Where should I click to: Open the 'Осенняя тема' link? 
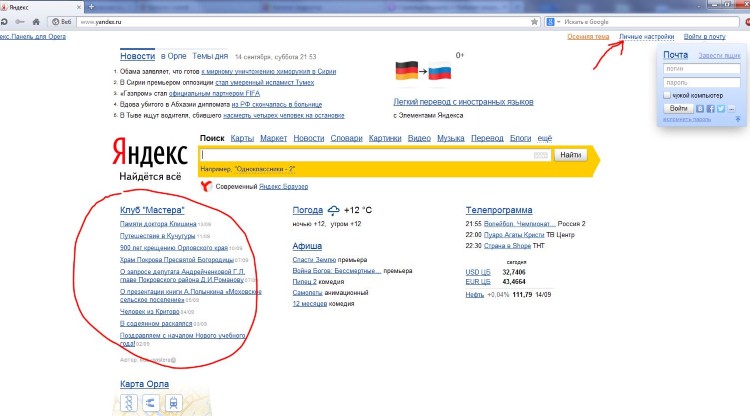pyautogui.click(x=588, y=37)
